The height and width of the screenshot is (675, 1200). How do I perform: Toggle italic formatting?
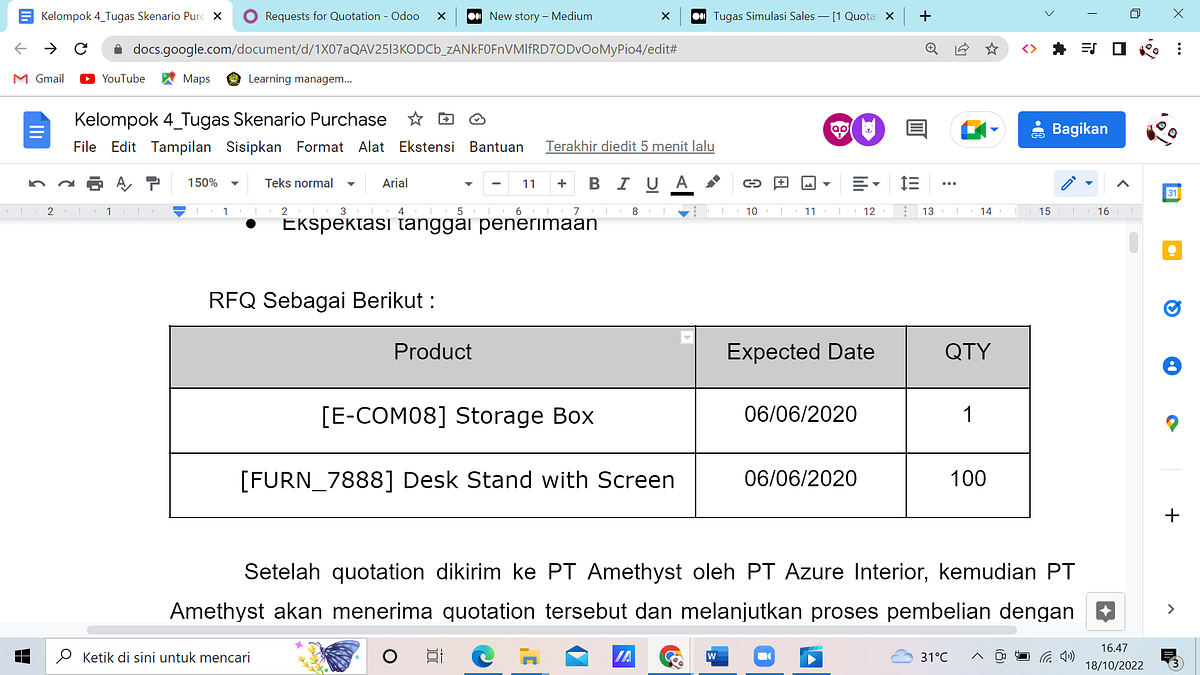pos(622,183)
